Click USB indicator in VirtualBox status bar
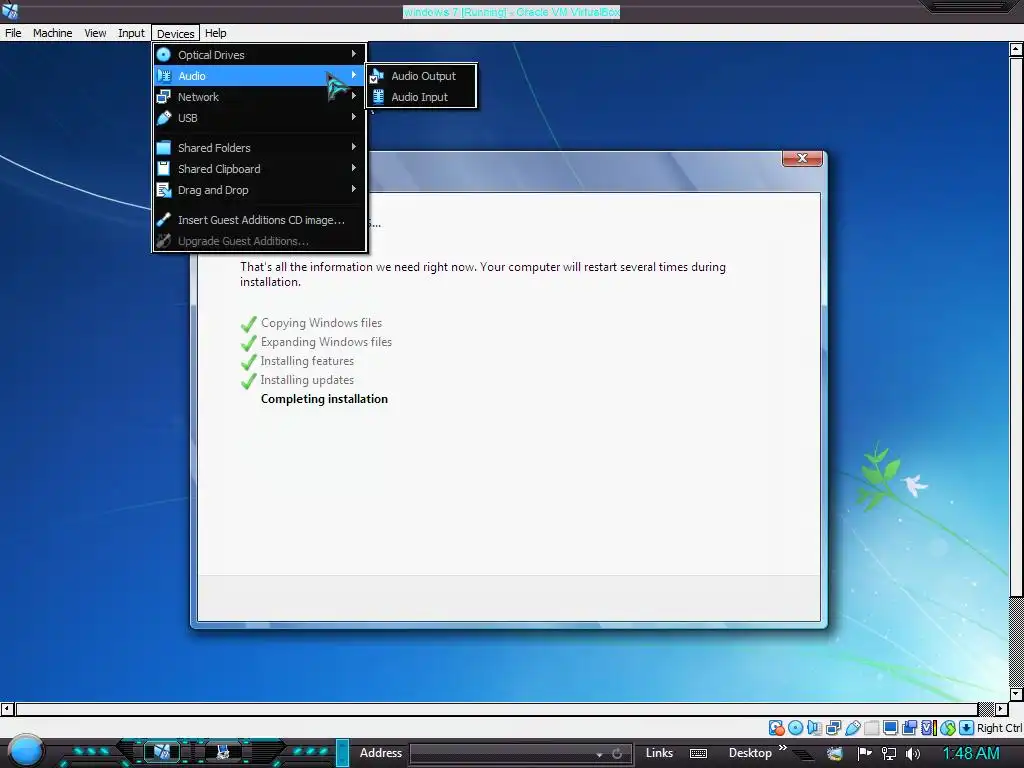Image resolution: width=1024 pixels, height=768 pixels. pyautogui.click(x=852, y=728)
